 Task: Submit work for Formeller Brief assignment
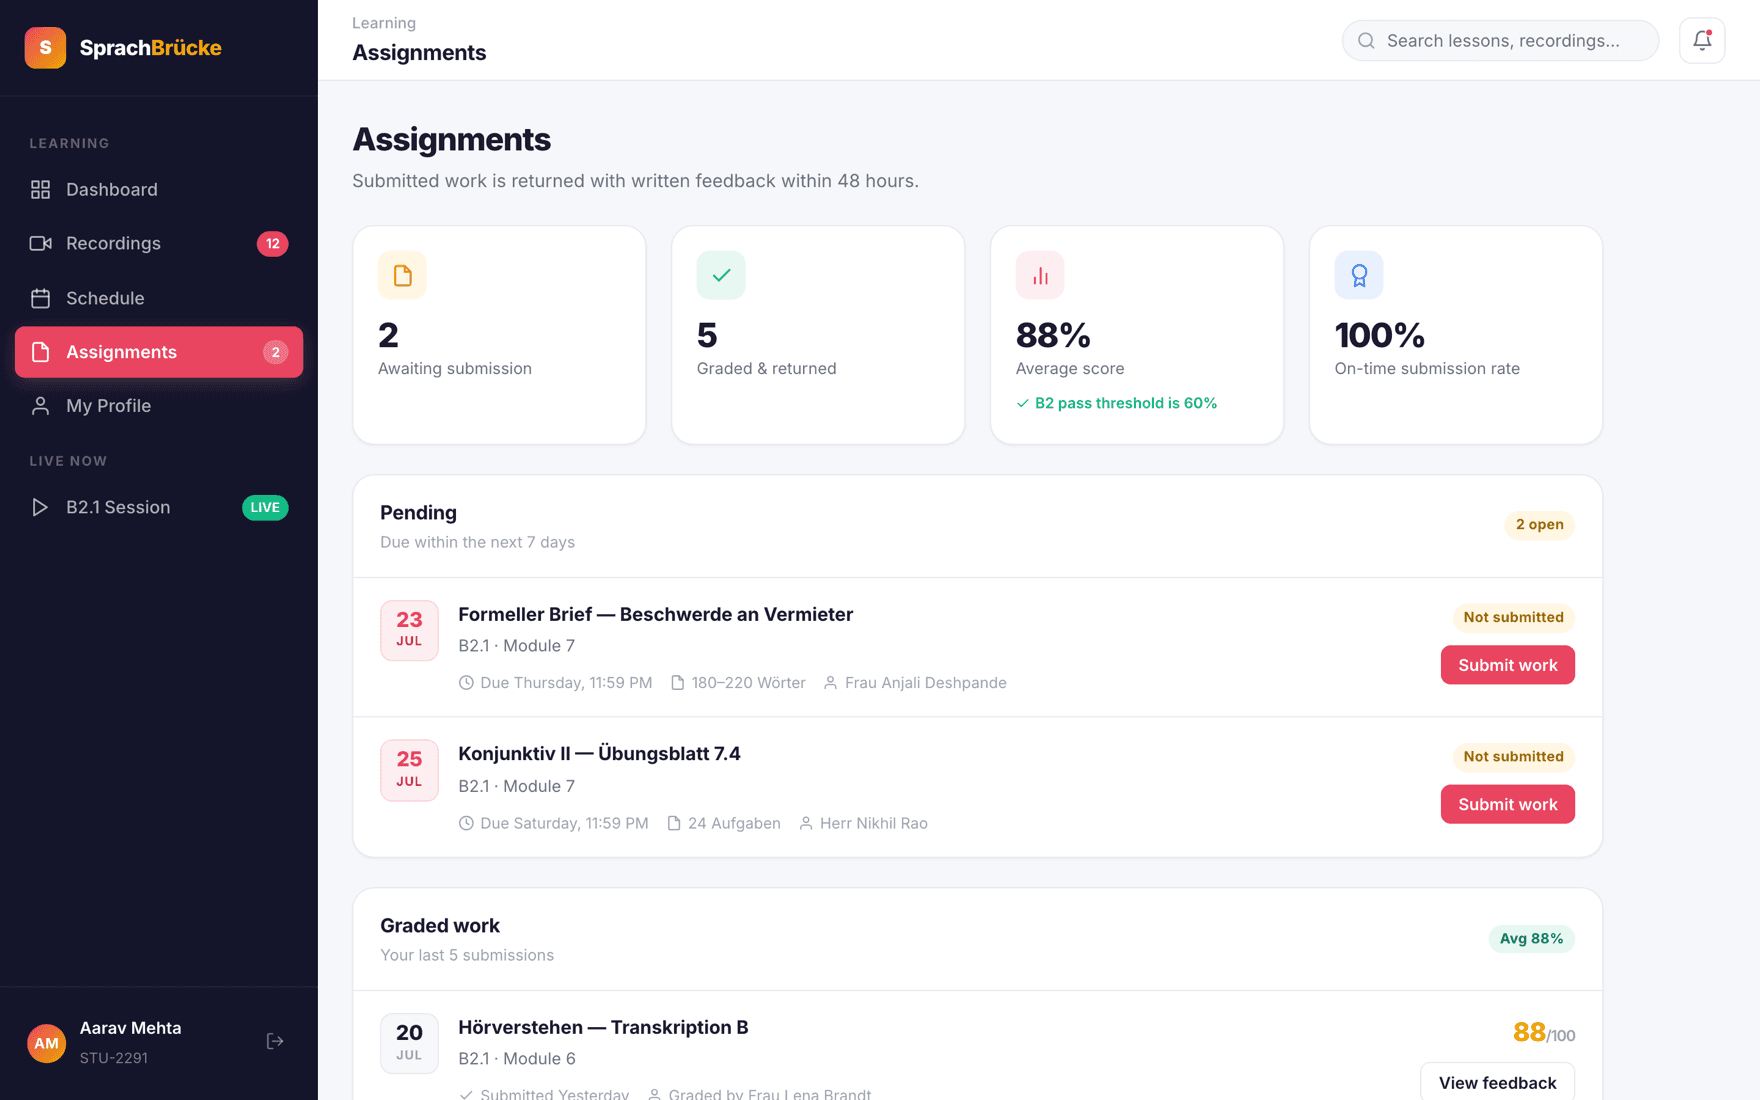pos(1507,665)
